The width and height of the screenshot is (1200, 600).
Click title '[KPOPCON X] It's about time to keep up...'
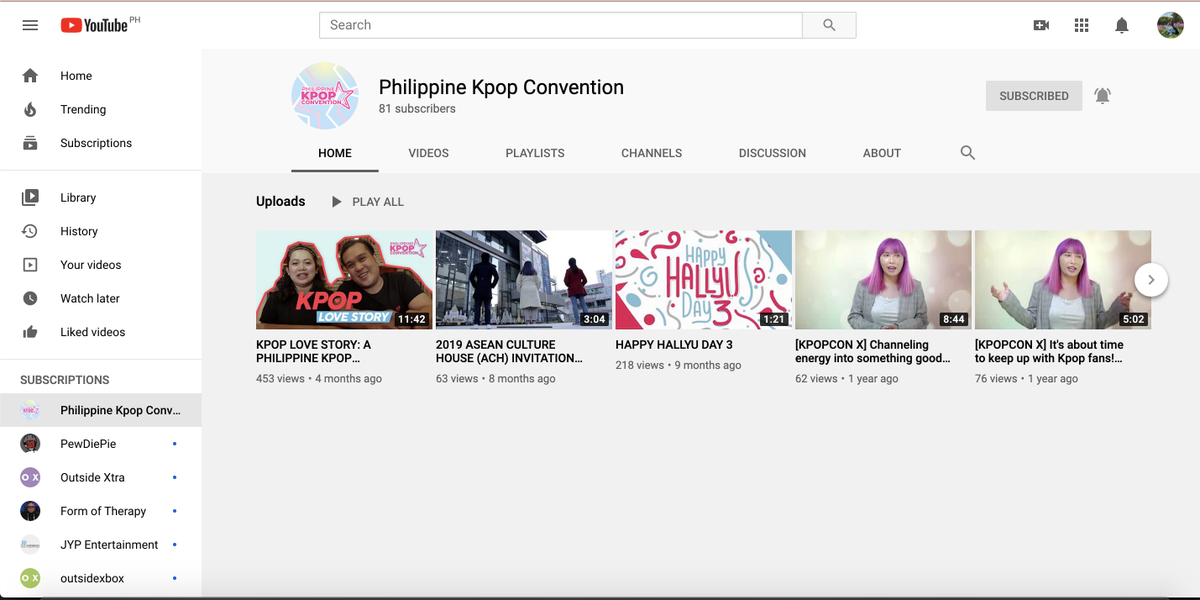pyautogui.click(x=1049, y=351)
